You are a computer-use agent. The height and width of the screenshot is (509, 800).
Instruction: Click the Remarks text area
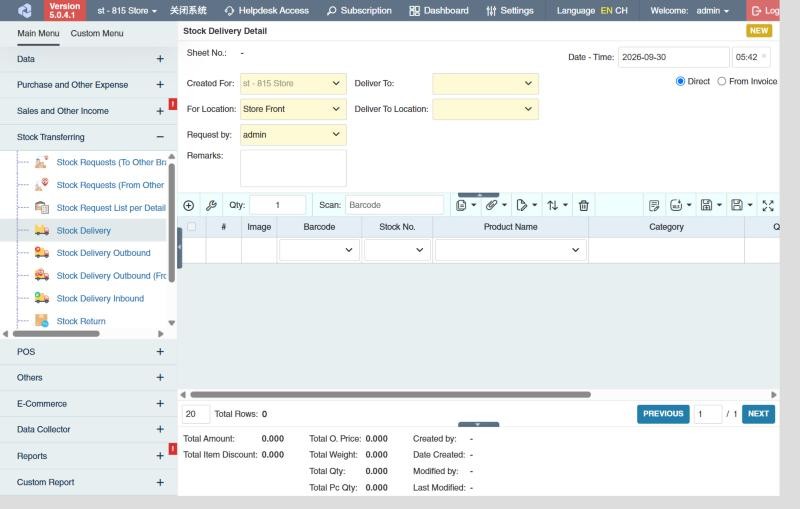click(293, 168)
